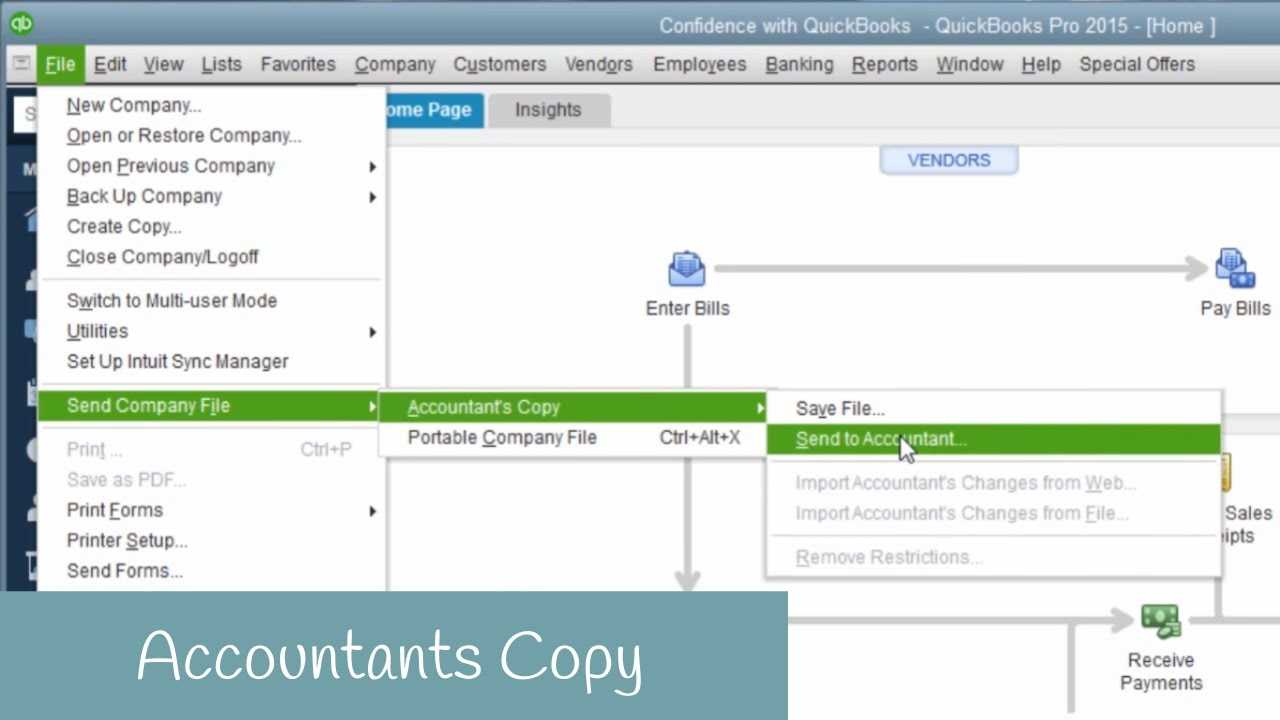Image resolution: width=1280 pixels, height=720 pixels.
Task: Open the Help menu
Action: [1041, 64]
